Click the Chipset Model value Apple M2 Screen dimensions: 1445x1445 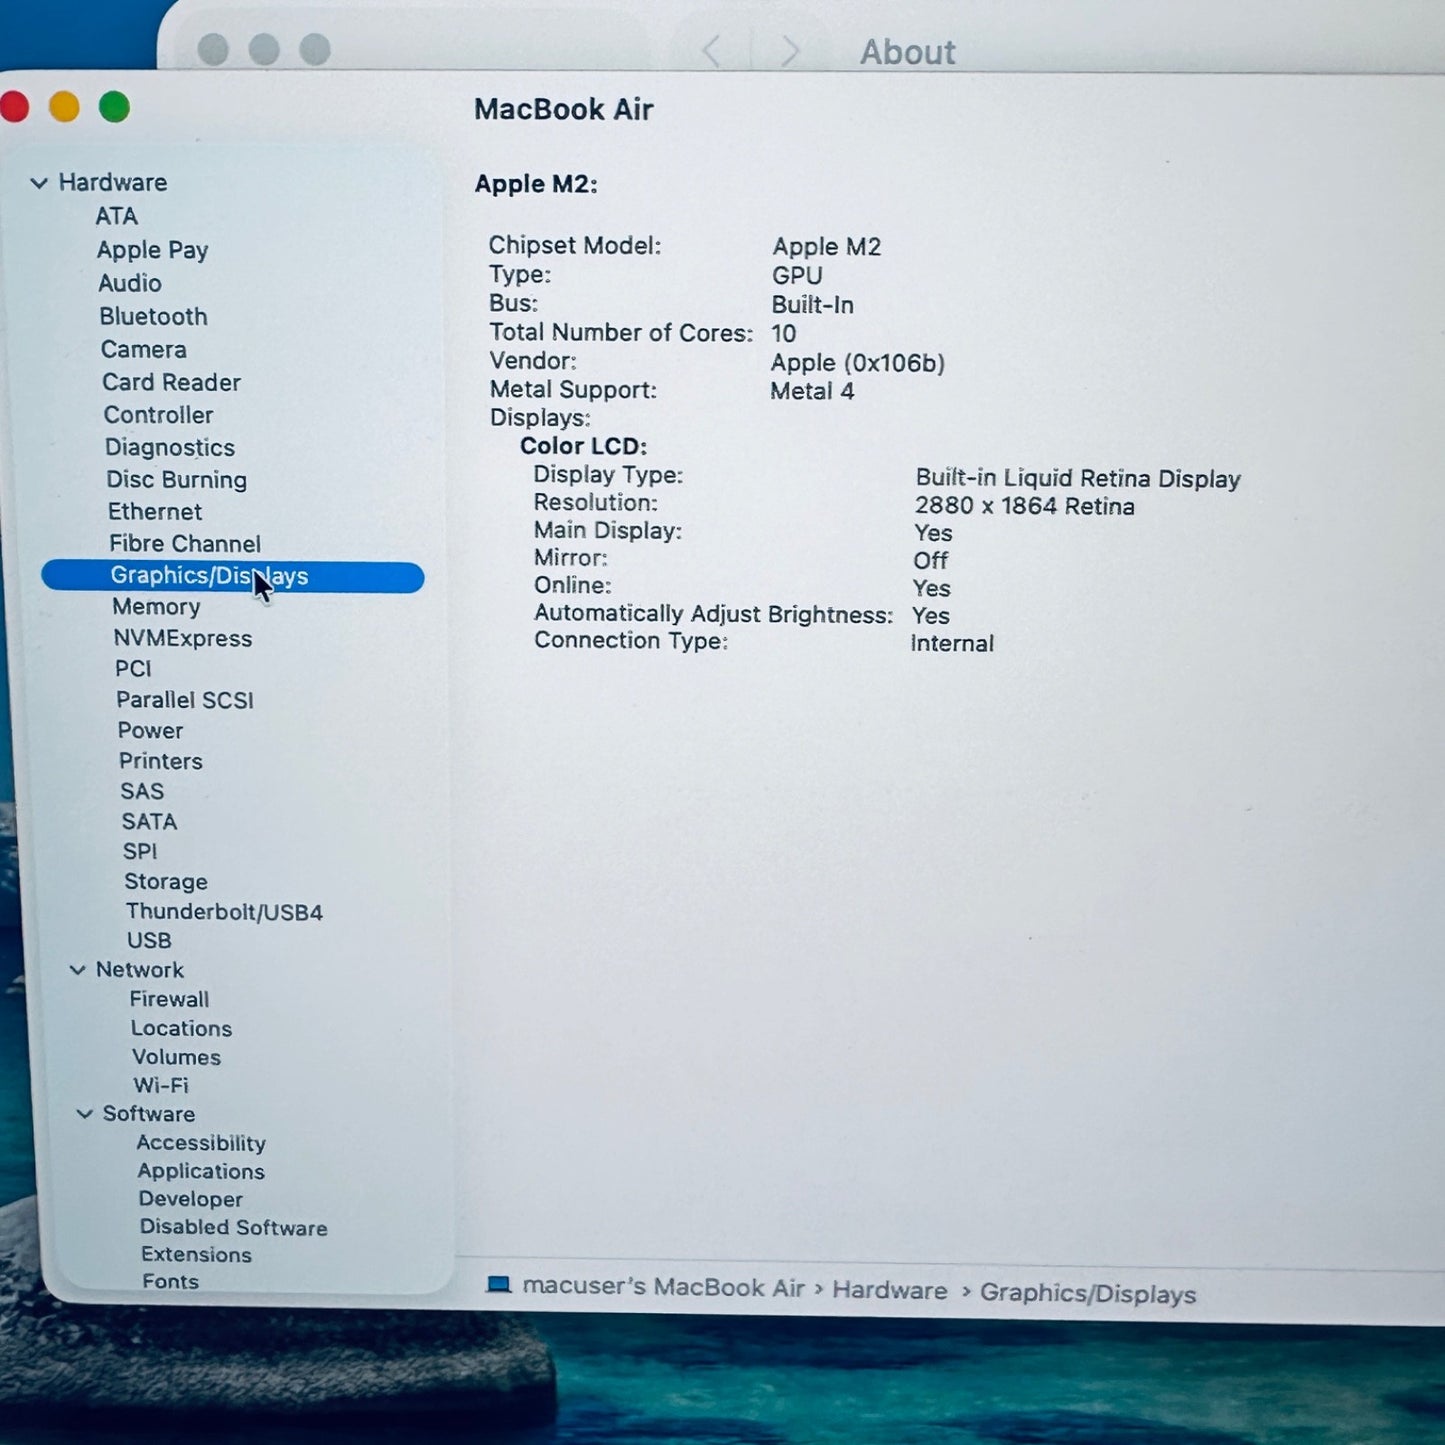pos(827,247)
